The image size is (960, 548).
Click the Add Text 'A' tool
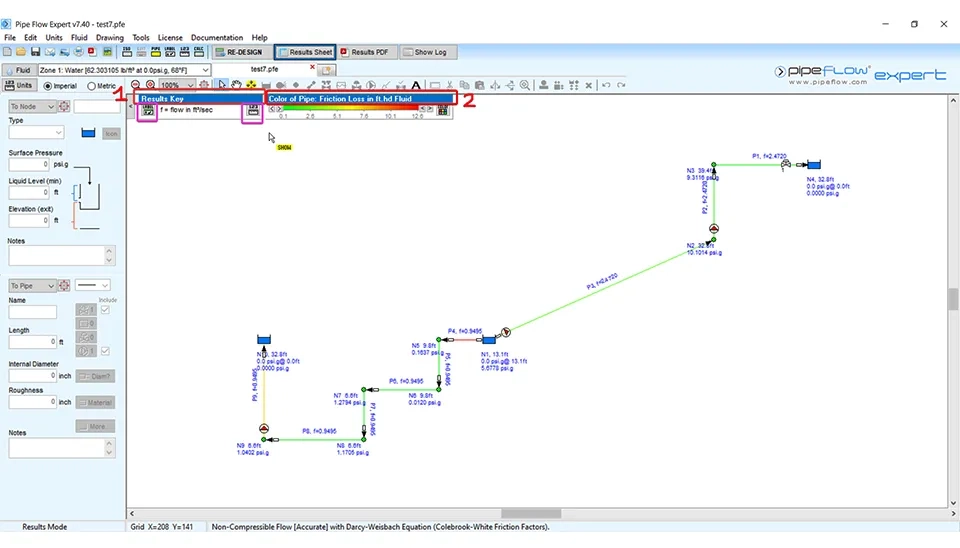click(x=417, y=86)
